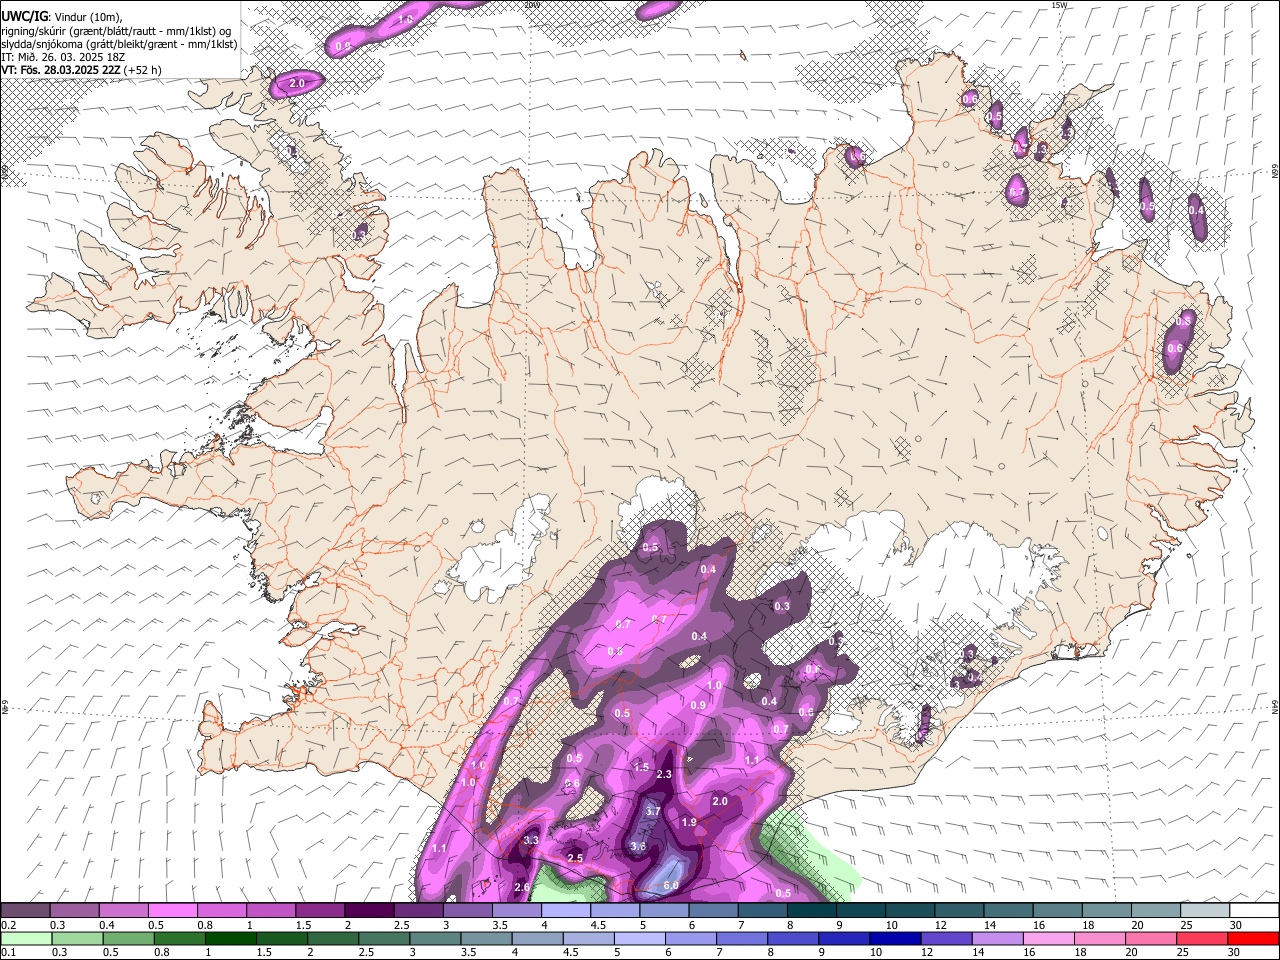
Task: Click the 'UWC/IG: Vindur (10m)' title text
Action: (61, 16)
